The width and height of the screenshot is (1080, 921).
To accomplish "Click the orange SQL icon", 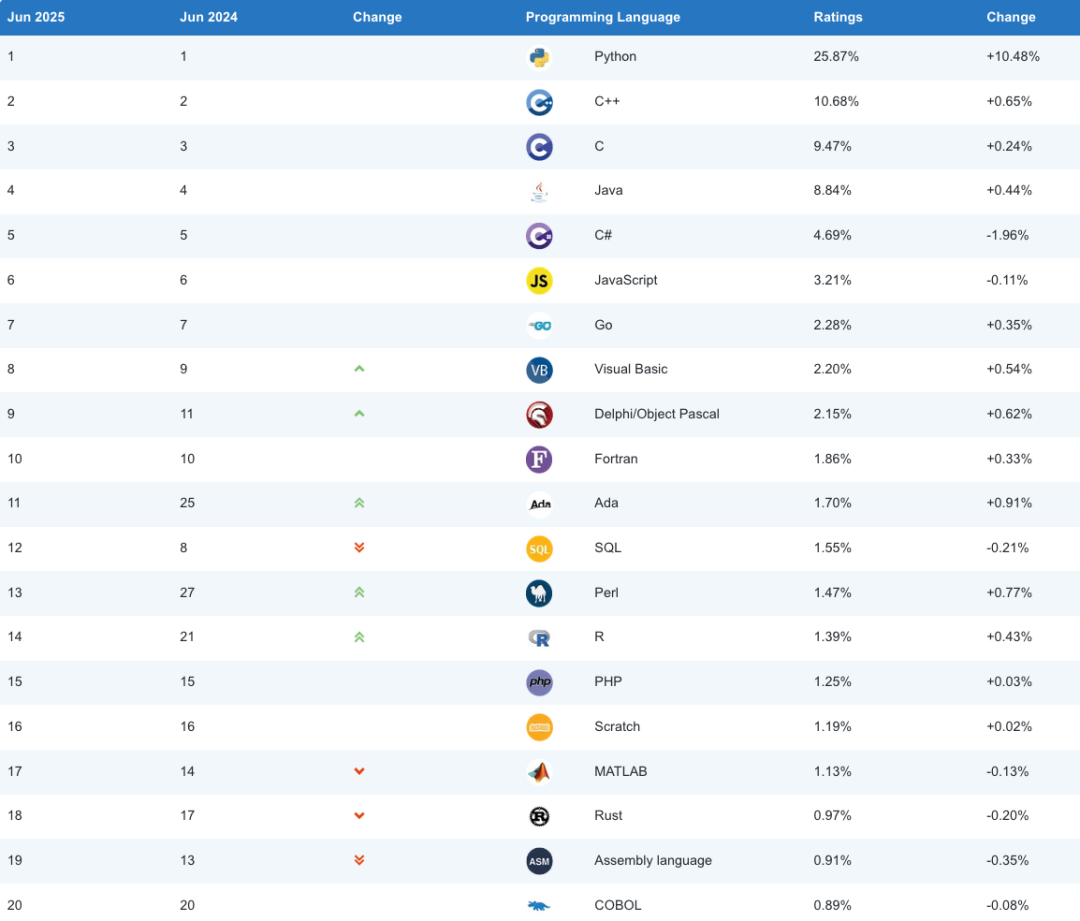I will (539, 549).
